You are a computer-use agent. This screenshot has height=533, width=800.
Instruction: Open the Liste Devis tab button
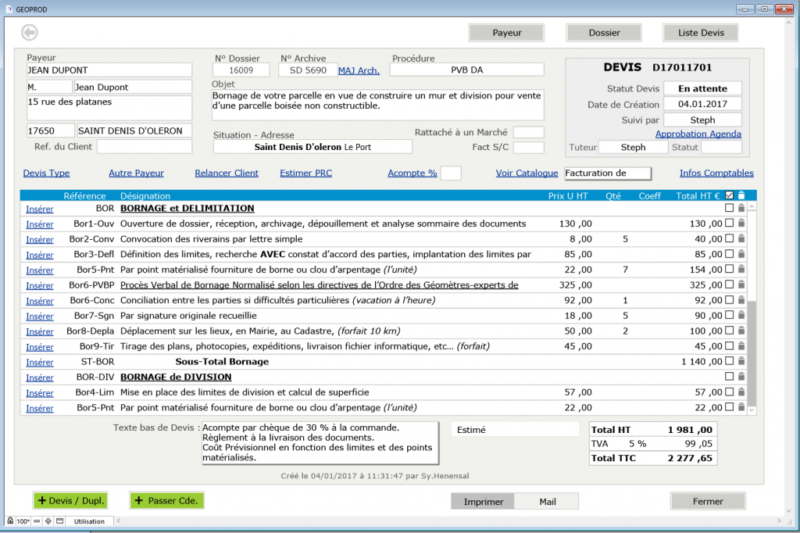[x=701, y=33]
